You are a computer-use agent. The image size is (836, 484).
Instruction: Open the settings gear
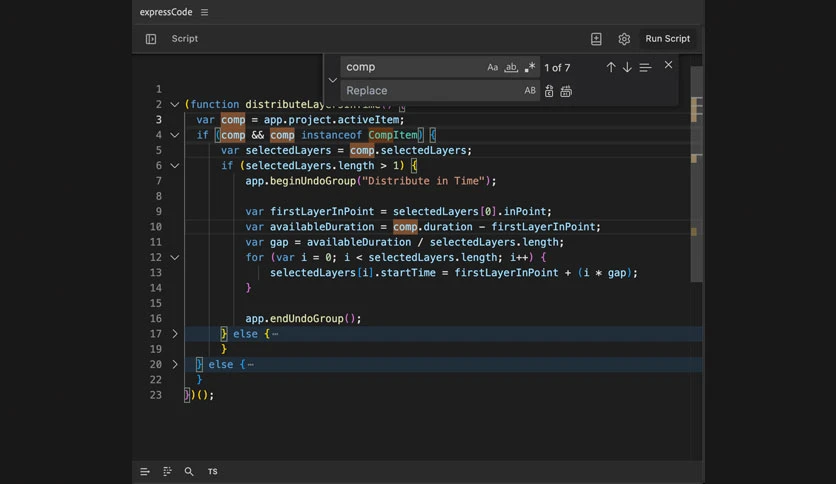click(624, 39)
